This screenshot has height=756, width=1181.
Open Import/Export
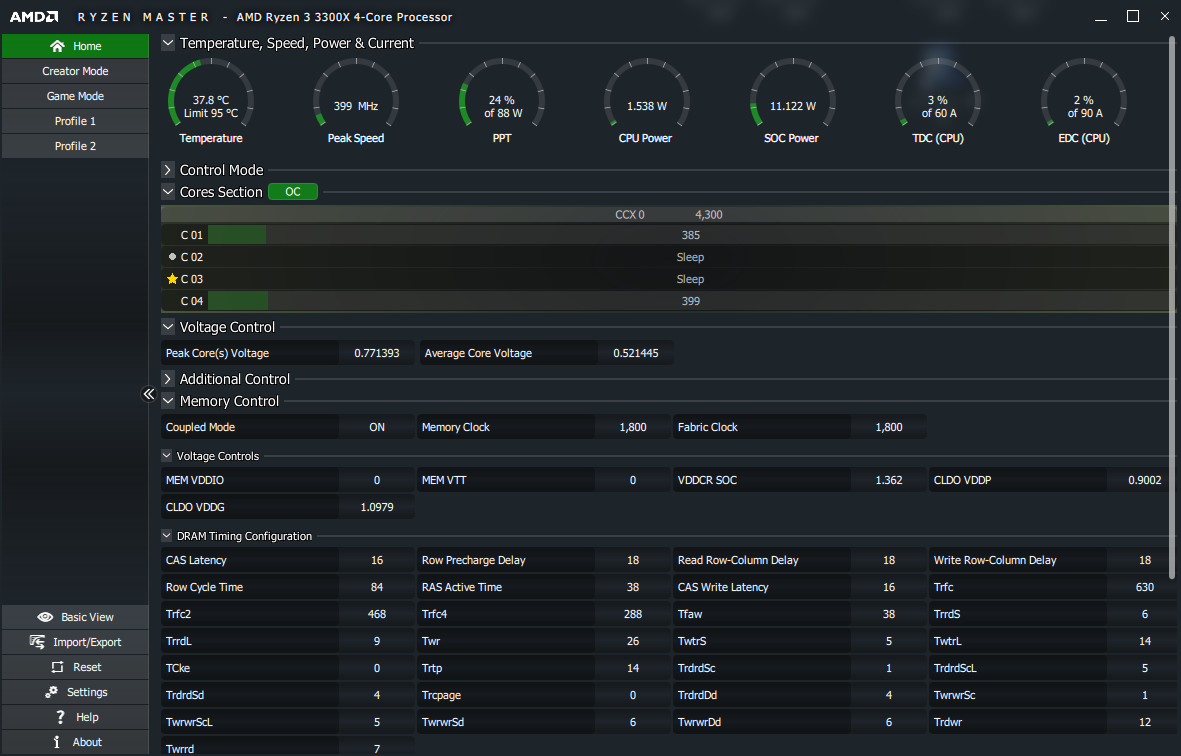[75, 642]
